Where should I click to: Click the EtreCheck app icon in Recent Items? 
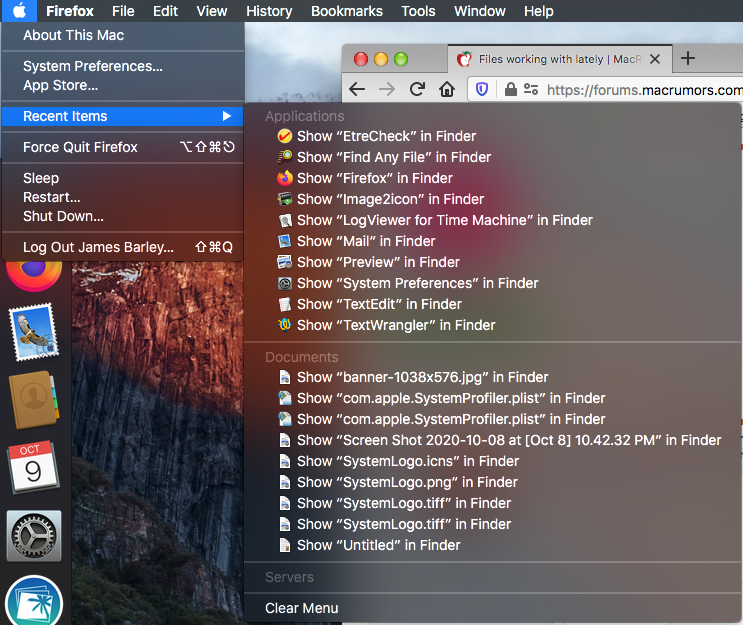(x=285, y=136)
